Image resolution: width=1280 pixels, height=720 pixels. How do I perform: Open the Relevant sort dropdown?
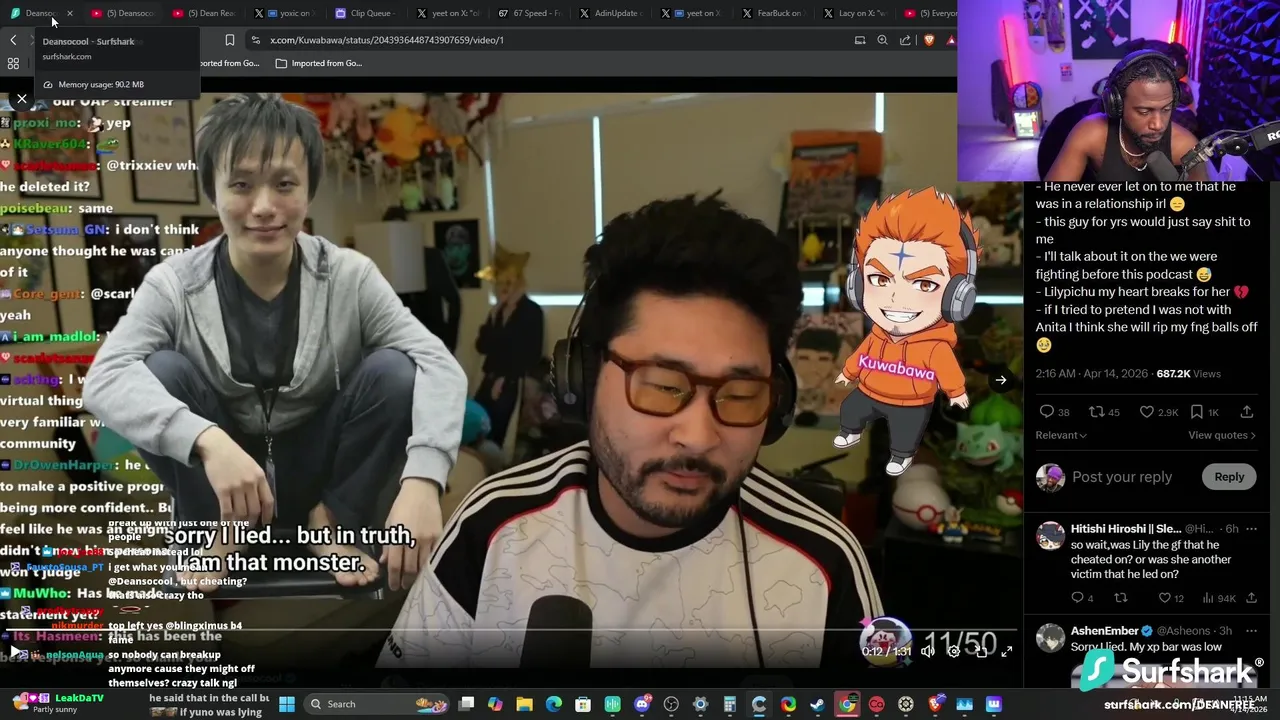(x=1061, y=435)
